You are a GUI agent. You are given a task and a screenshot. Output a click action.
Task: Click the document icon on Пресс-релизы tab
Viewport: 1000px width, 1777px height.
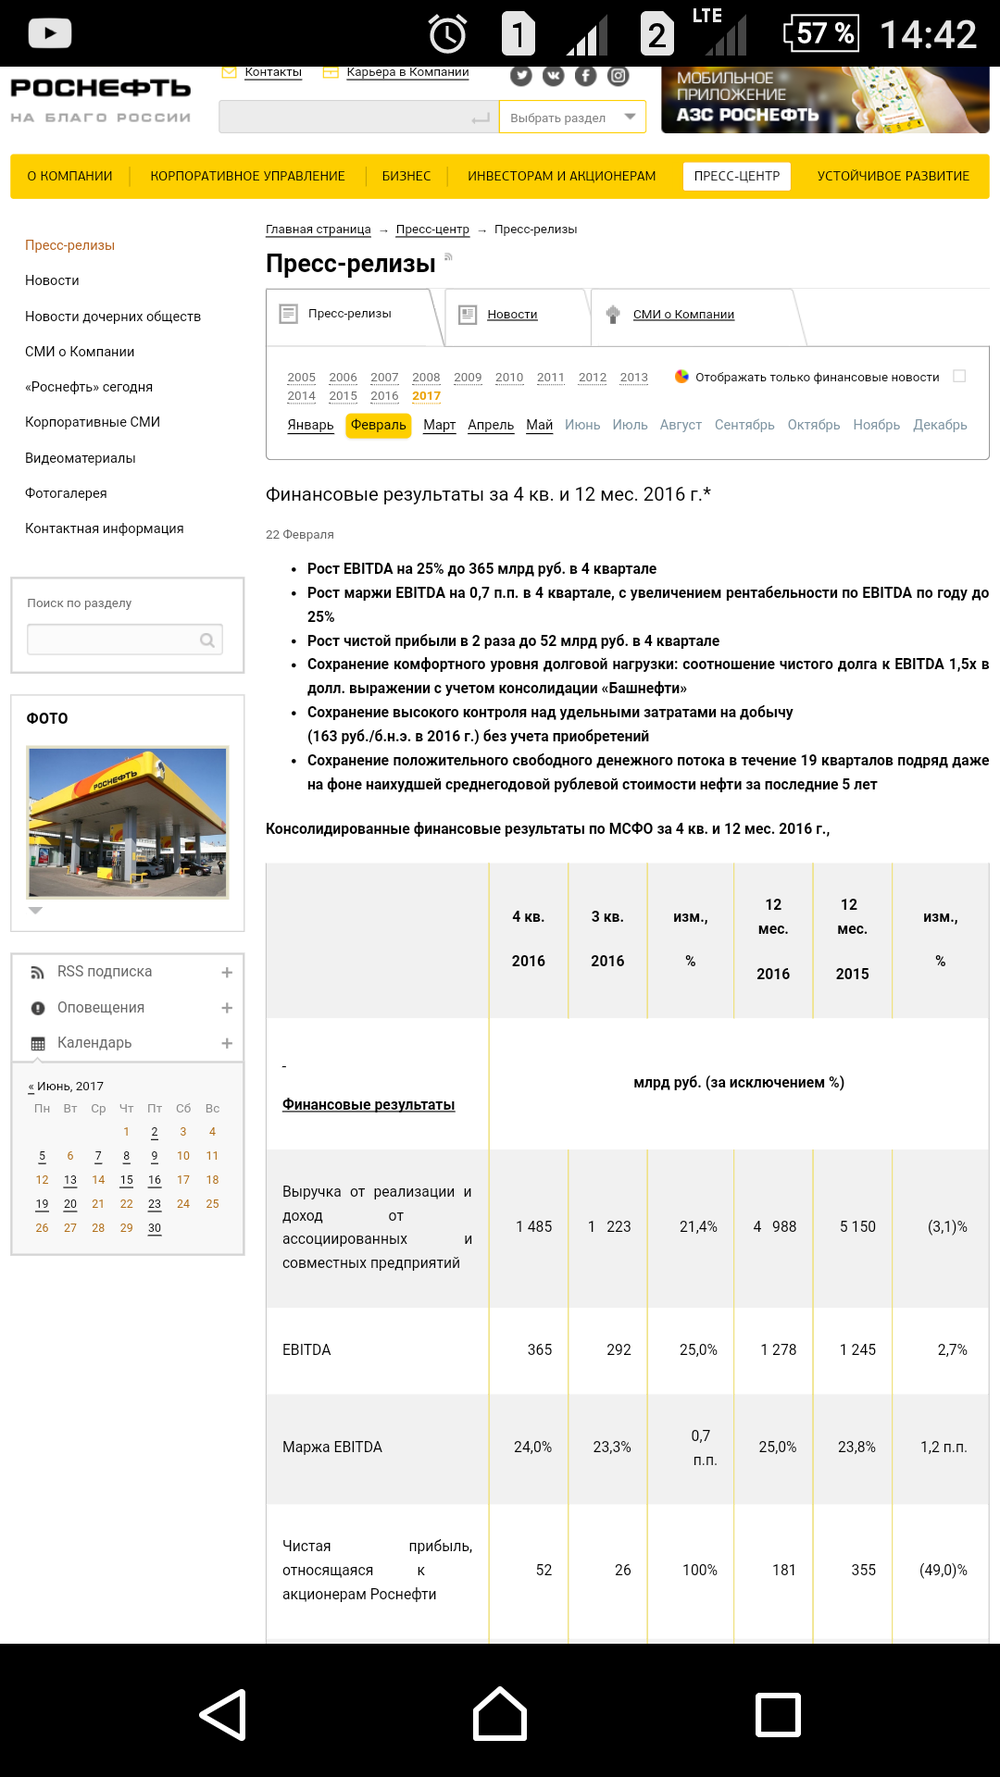pyautogui.click(x=289, y=314)
